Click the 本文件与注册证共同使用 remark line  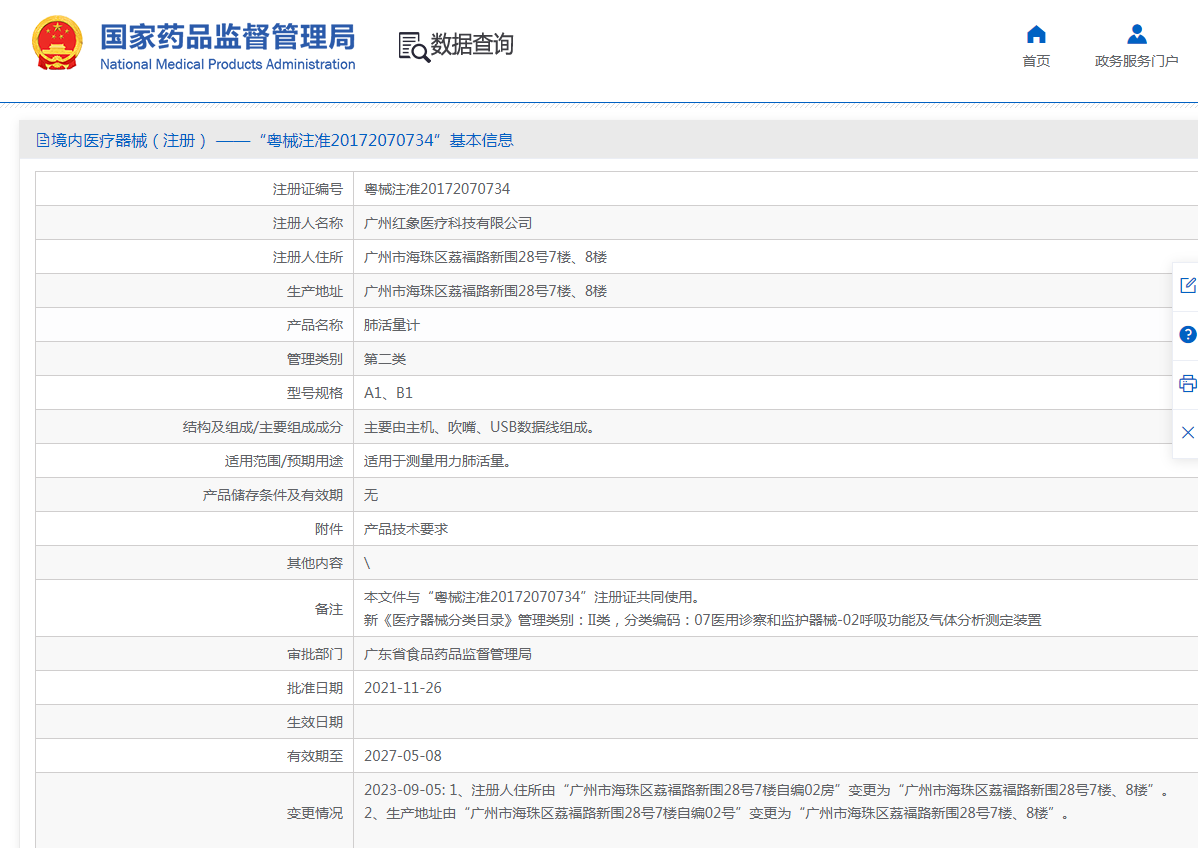click(532, 597)
